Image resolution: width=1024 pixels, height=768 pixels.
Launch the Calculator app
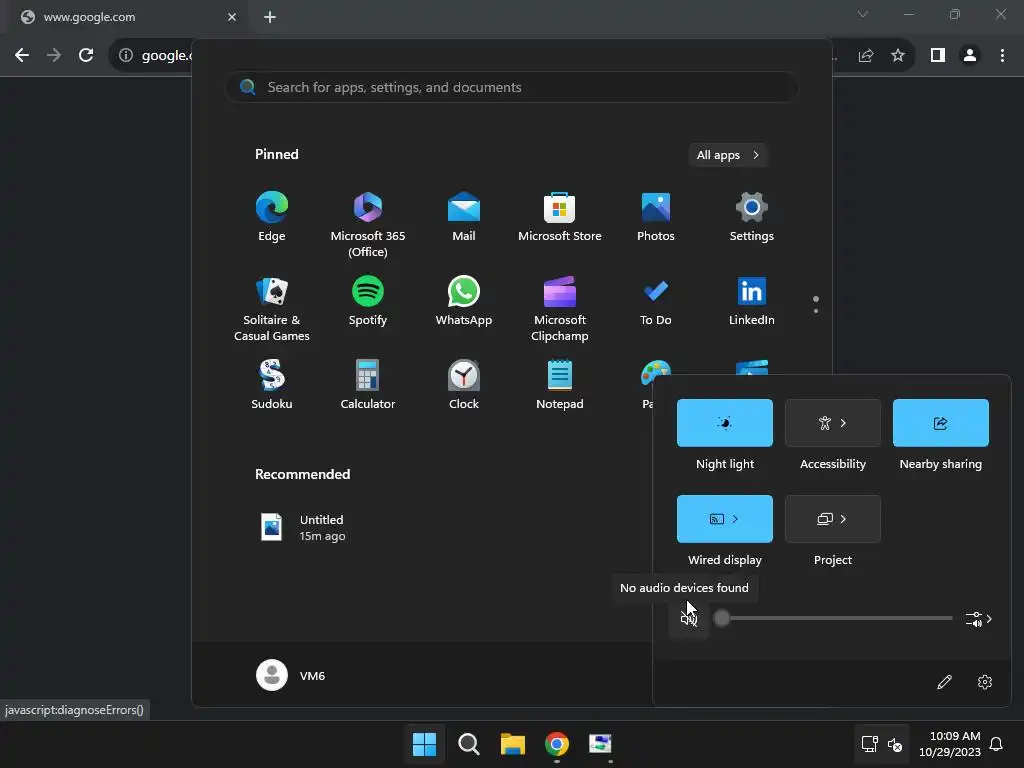coord(368,385)
